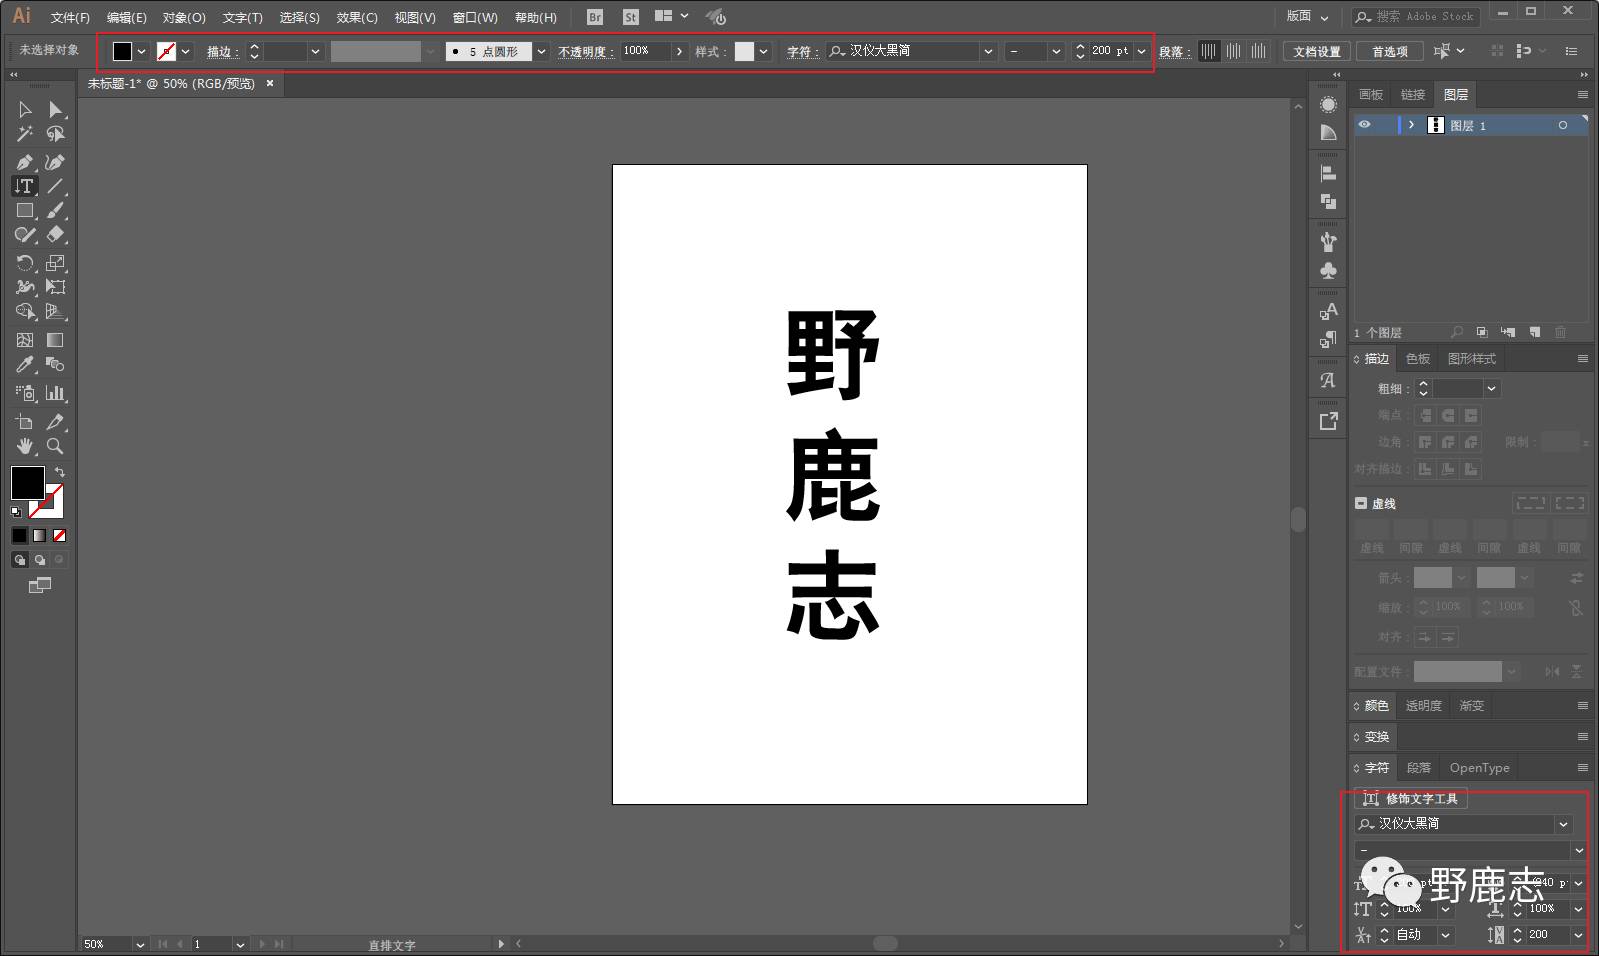This screenshot has height=956, width=1599.
Task: Open the 效果(C) menu
Action: 356,17
